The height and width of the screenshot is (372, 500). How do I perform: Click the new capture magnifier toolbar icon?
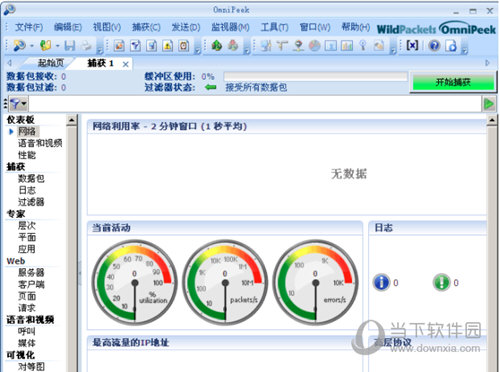(19, 45)
